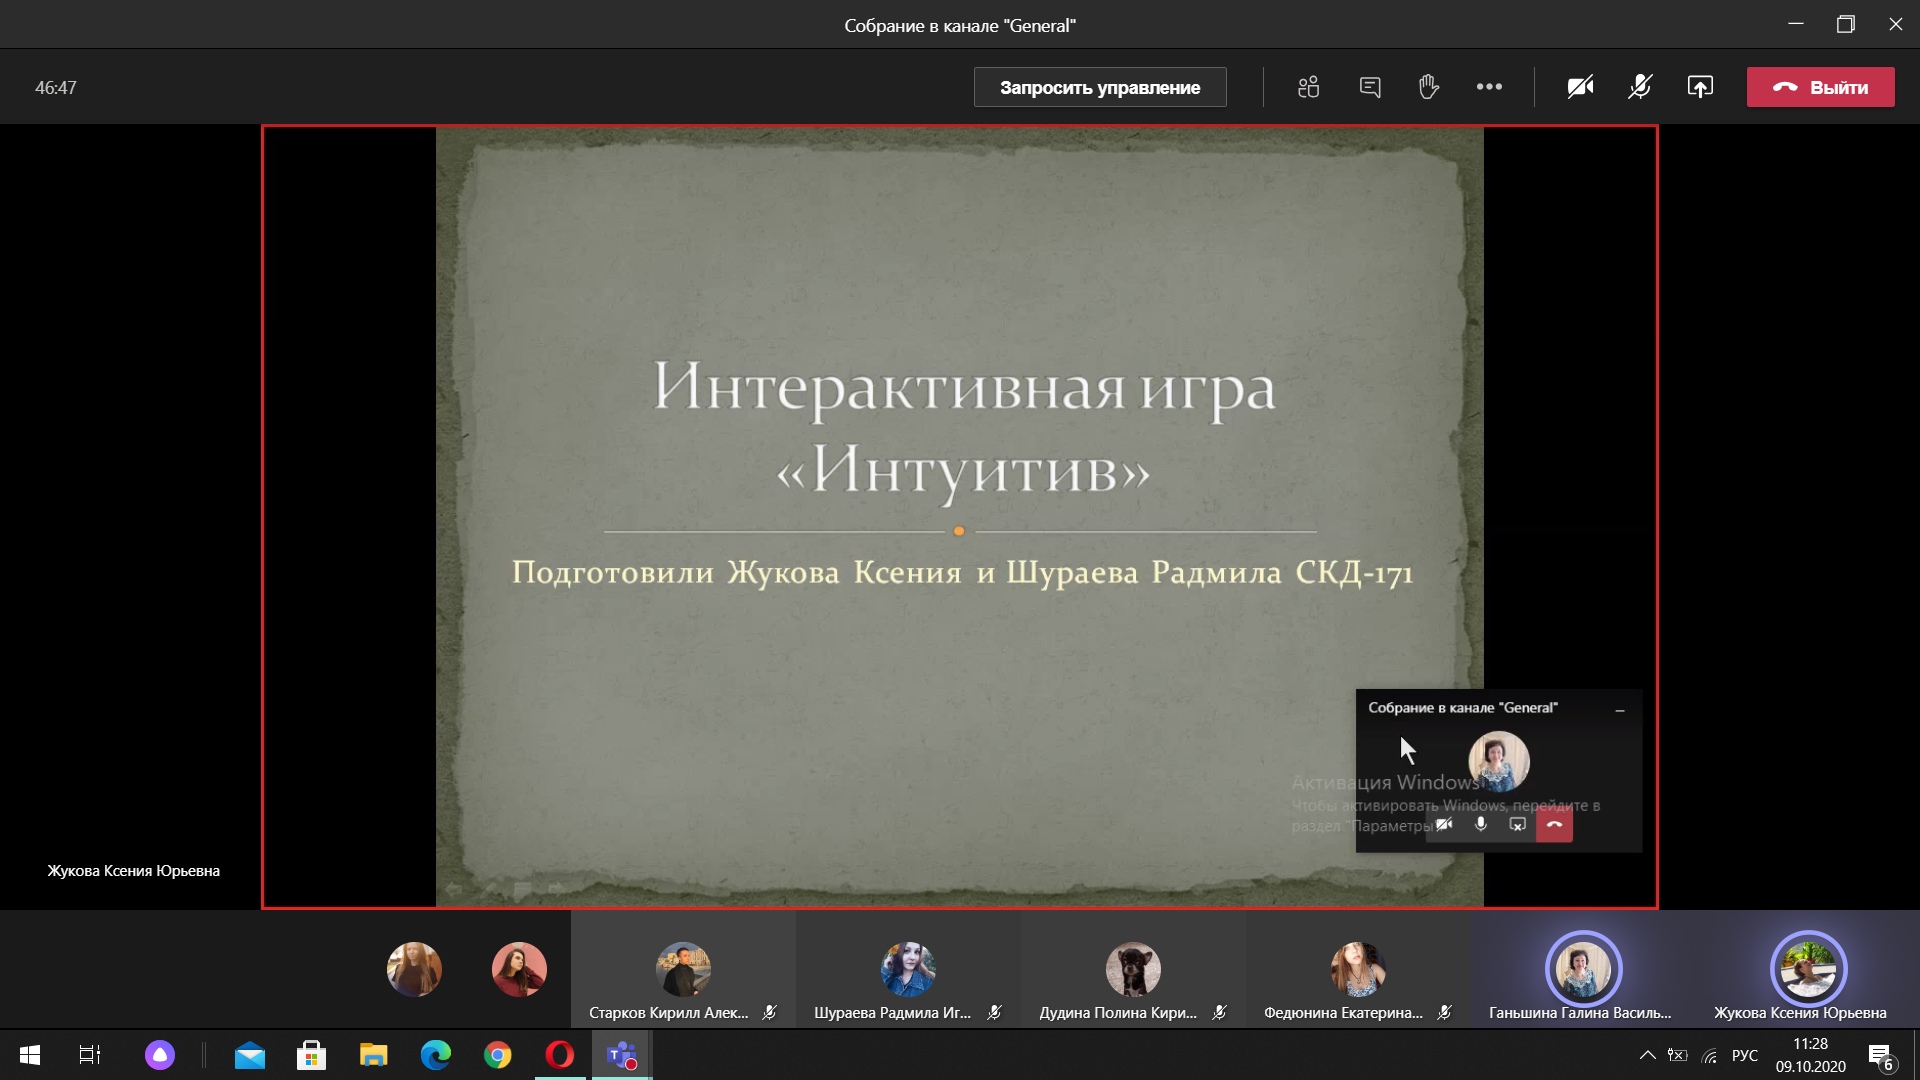Open the share content tray
The height and width of the screenshot is (1080, 1920).
(x=1700, y=87)
